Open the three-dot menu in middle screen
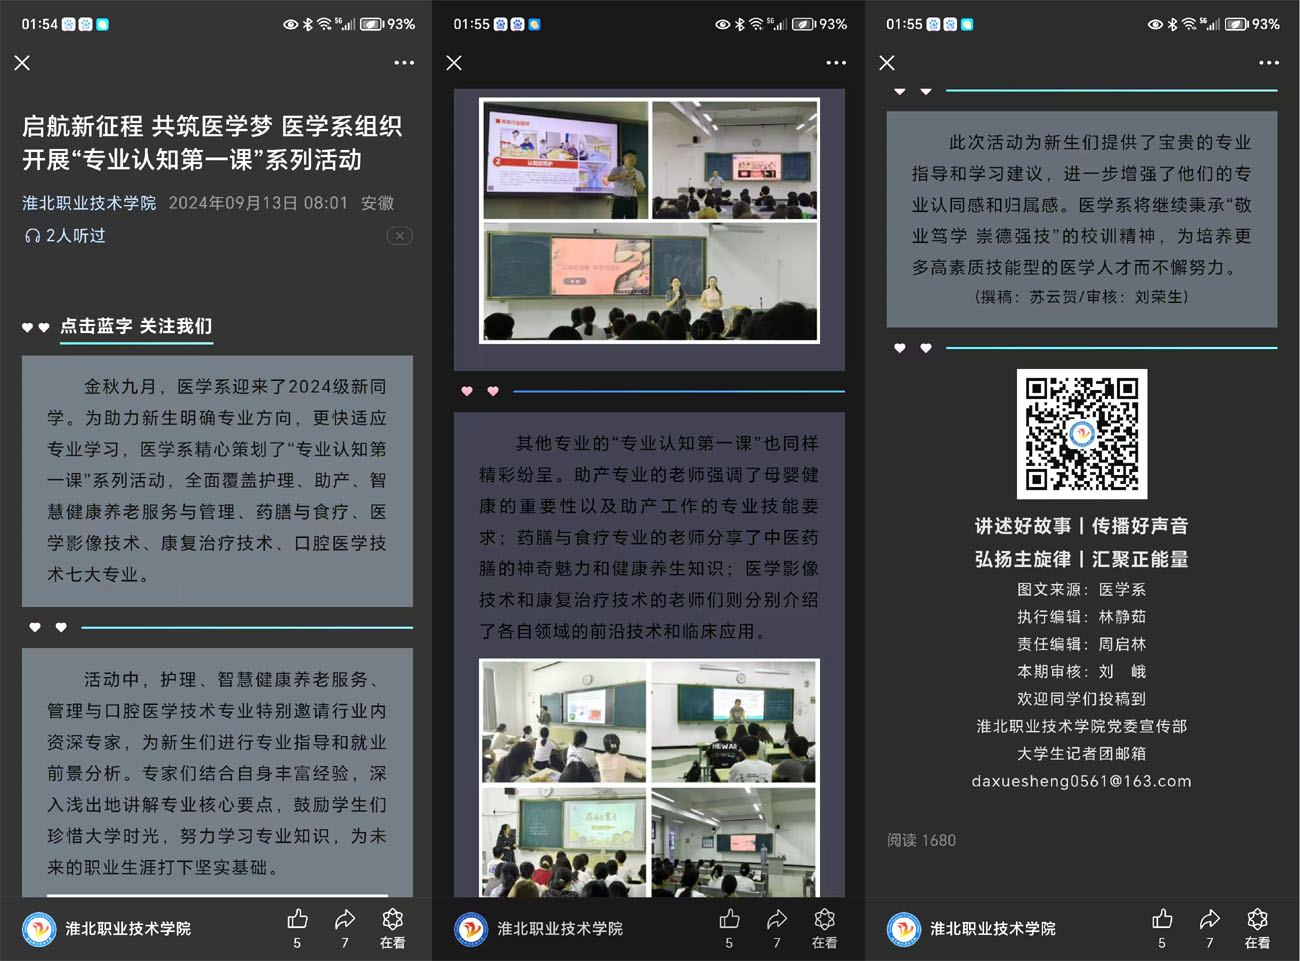 point(836,63)
